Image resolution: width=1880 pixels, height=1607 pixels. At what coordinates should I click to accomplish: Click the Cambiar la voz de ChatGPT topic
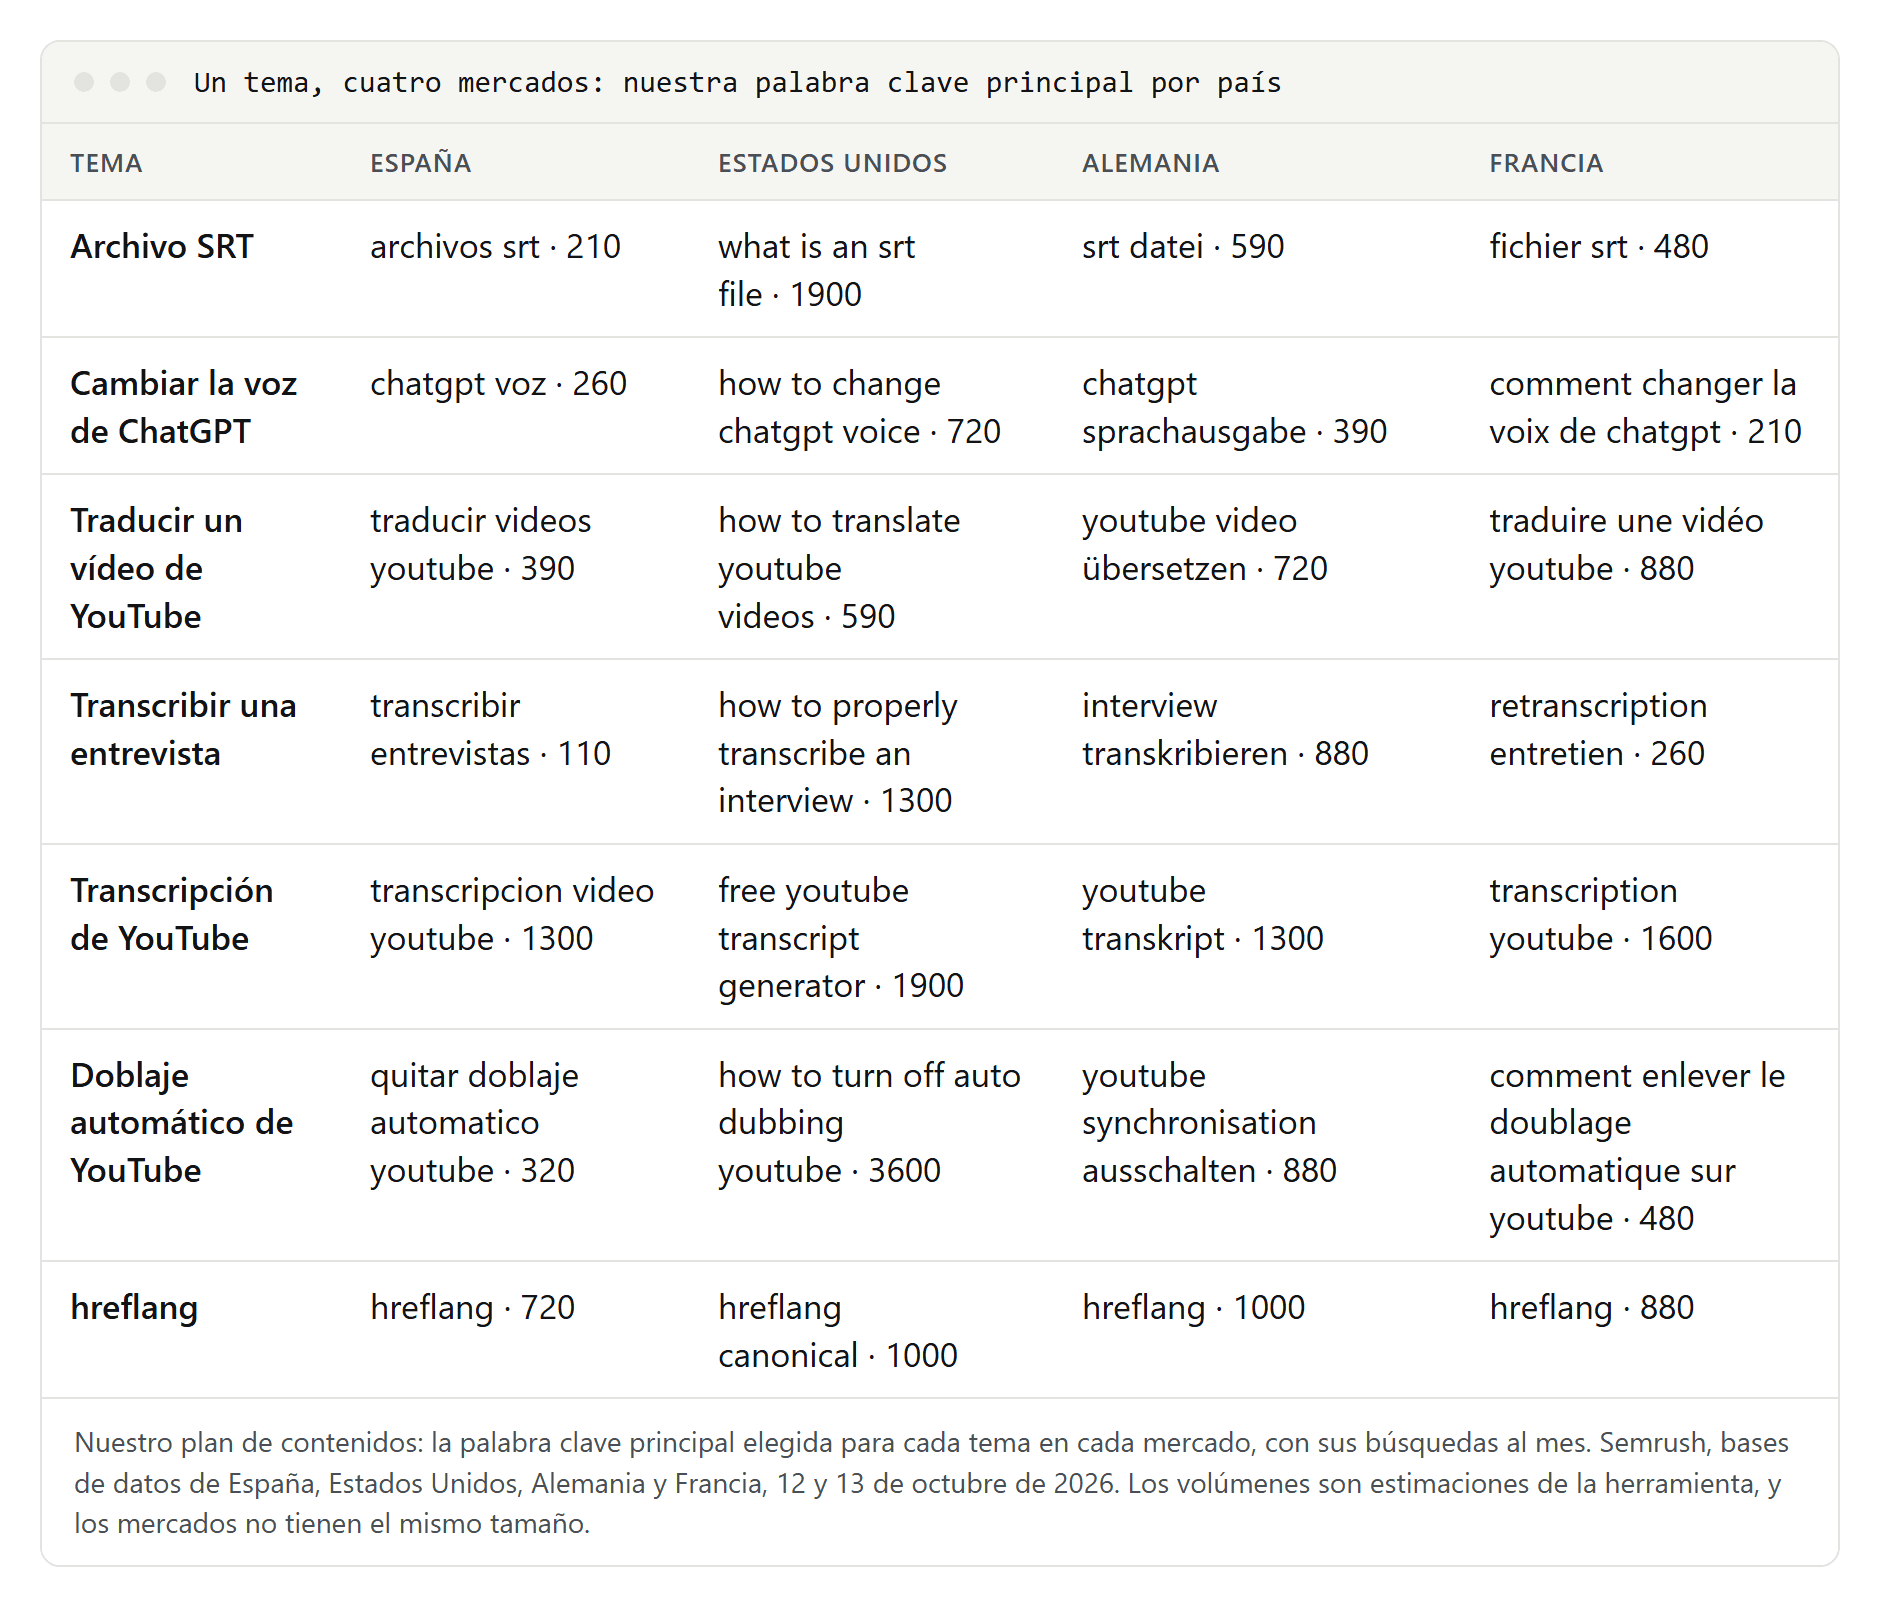click(184, 407)
